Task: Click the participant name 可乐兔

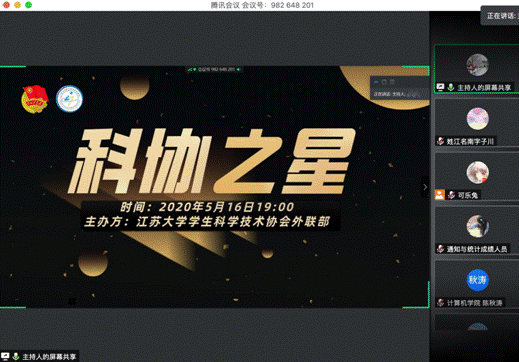Action: (x=468, y=195)
